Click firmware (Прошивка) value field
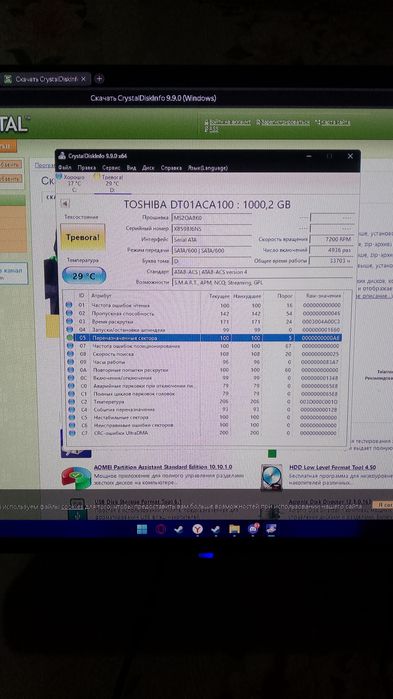393x699 pixels. pos(212,217)
